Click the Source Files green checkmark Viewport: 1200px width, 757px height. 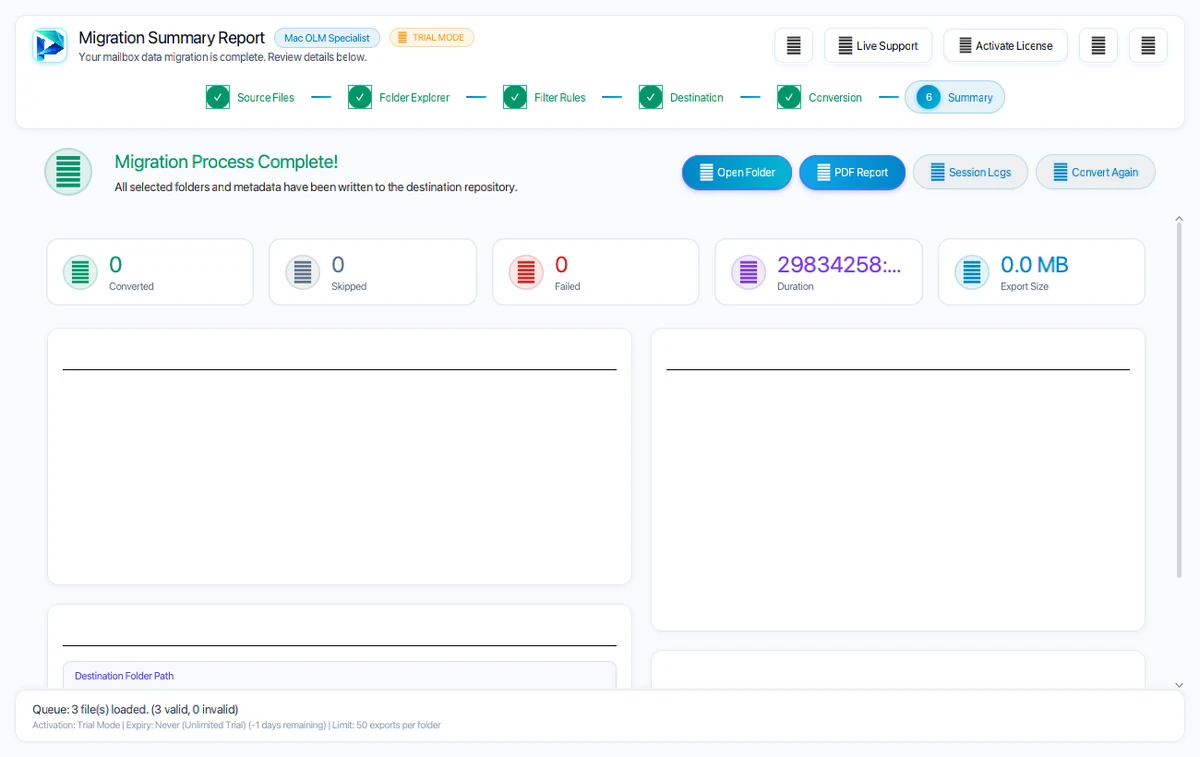click(x=218, y=97)
